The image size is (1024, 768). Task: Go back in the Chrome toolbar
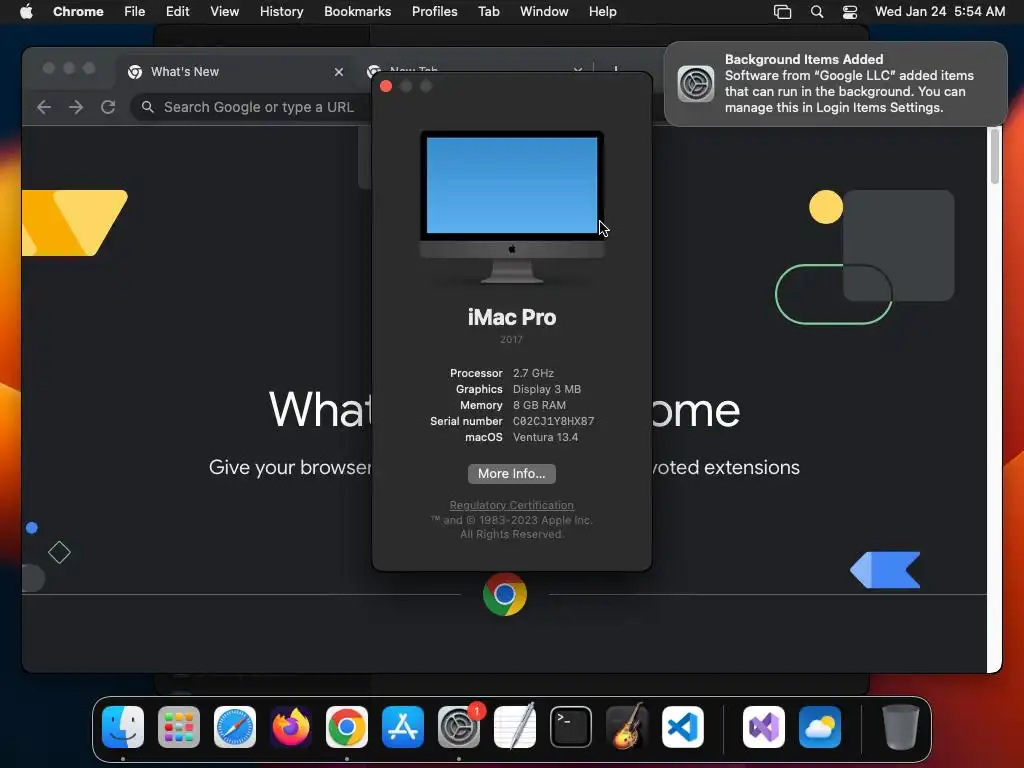[44, 107]
